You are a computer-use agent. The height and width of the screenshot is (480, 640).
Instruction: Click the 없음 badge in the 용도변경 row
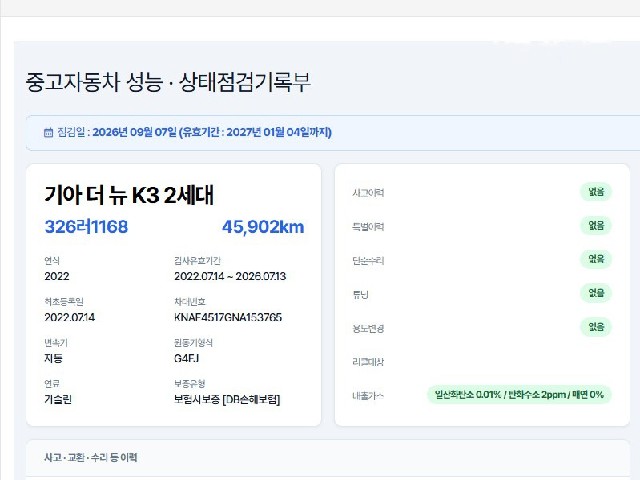(596, 327)
